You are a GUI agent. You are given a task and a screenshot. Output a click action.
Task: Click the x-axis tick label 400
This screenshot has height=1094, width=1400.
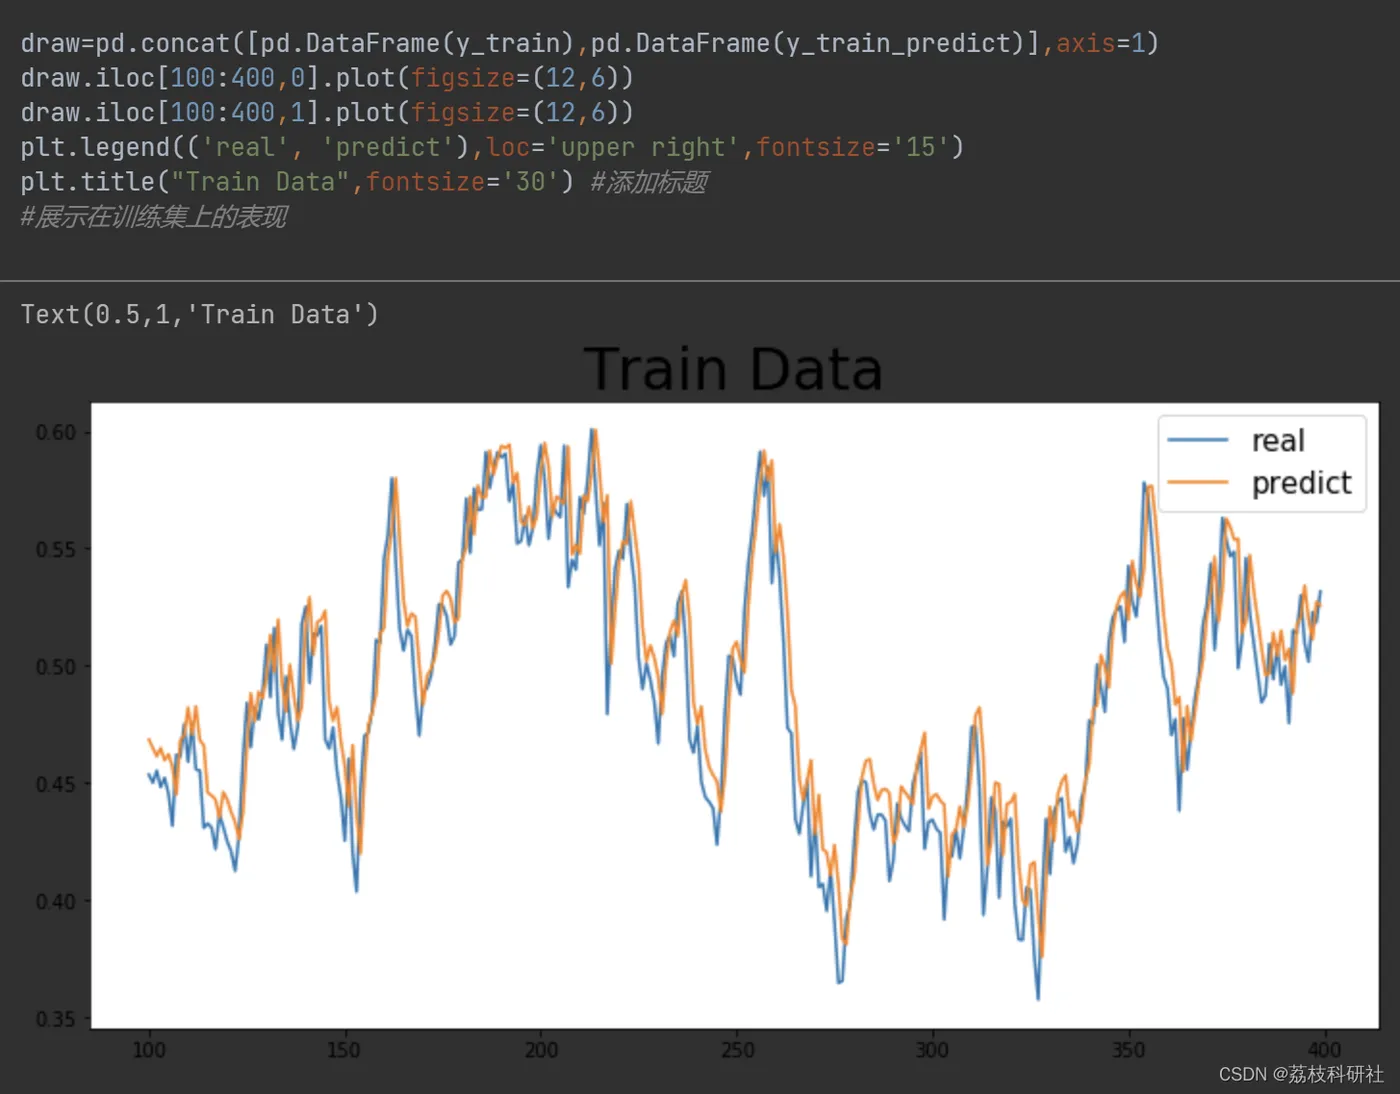1324,1050
